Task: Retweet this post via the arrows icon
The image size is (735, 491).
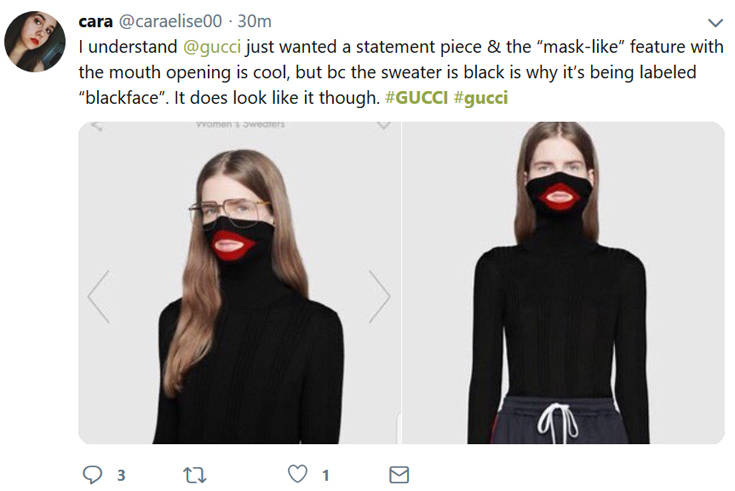Action: pyautogui.click(x=195, y=475)
